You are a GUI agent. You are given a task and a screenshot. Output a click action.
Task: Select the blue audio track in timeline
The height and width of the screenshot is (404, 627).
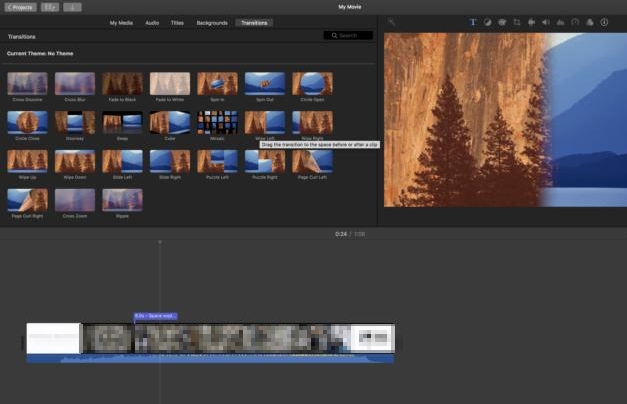210,359
